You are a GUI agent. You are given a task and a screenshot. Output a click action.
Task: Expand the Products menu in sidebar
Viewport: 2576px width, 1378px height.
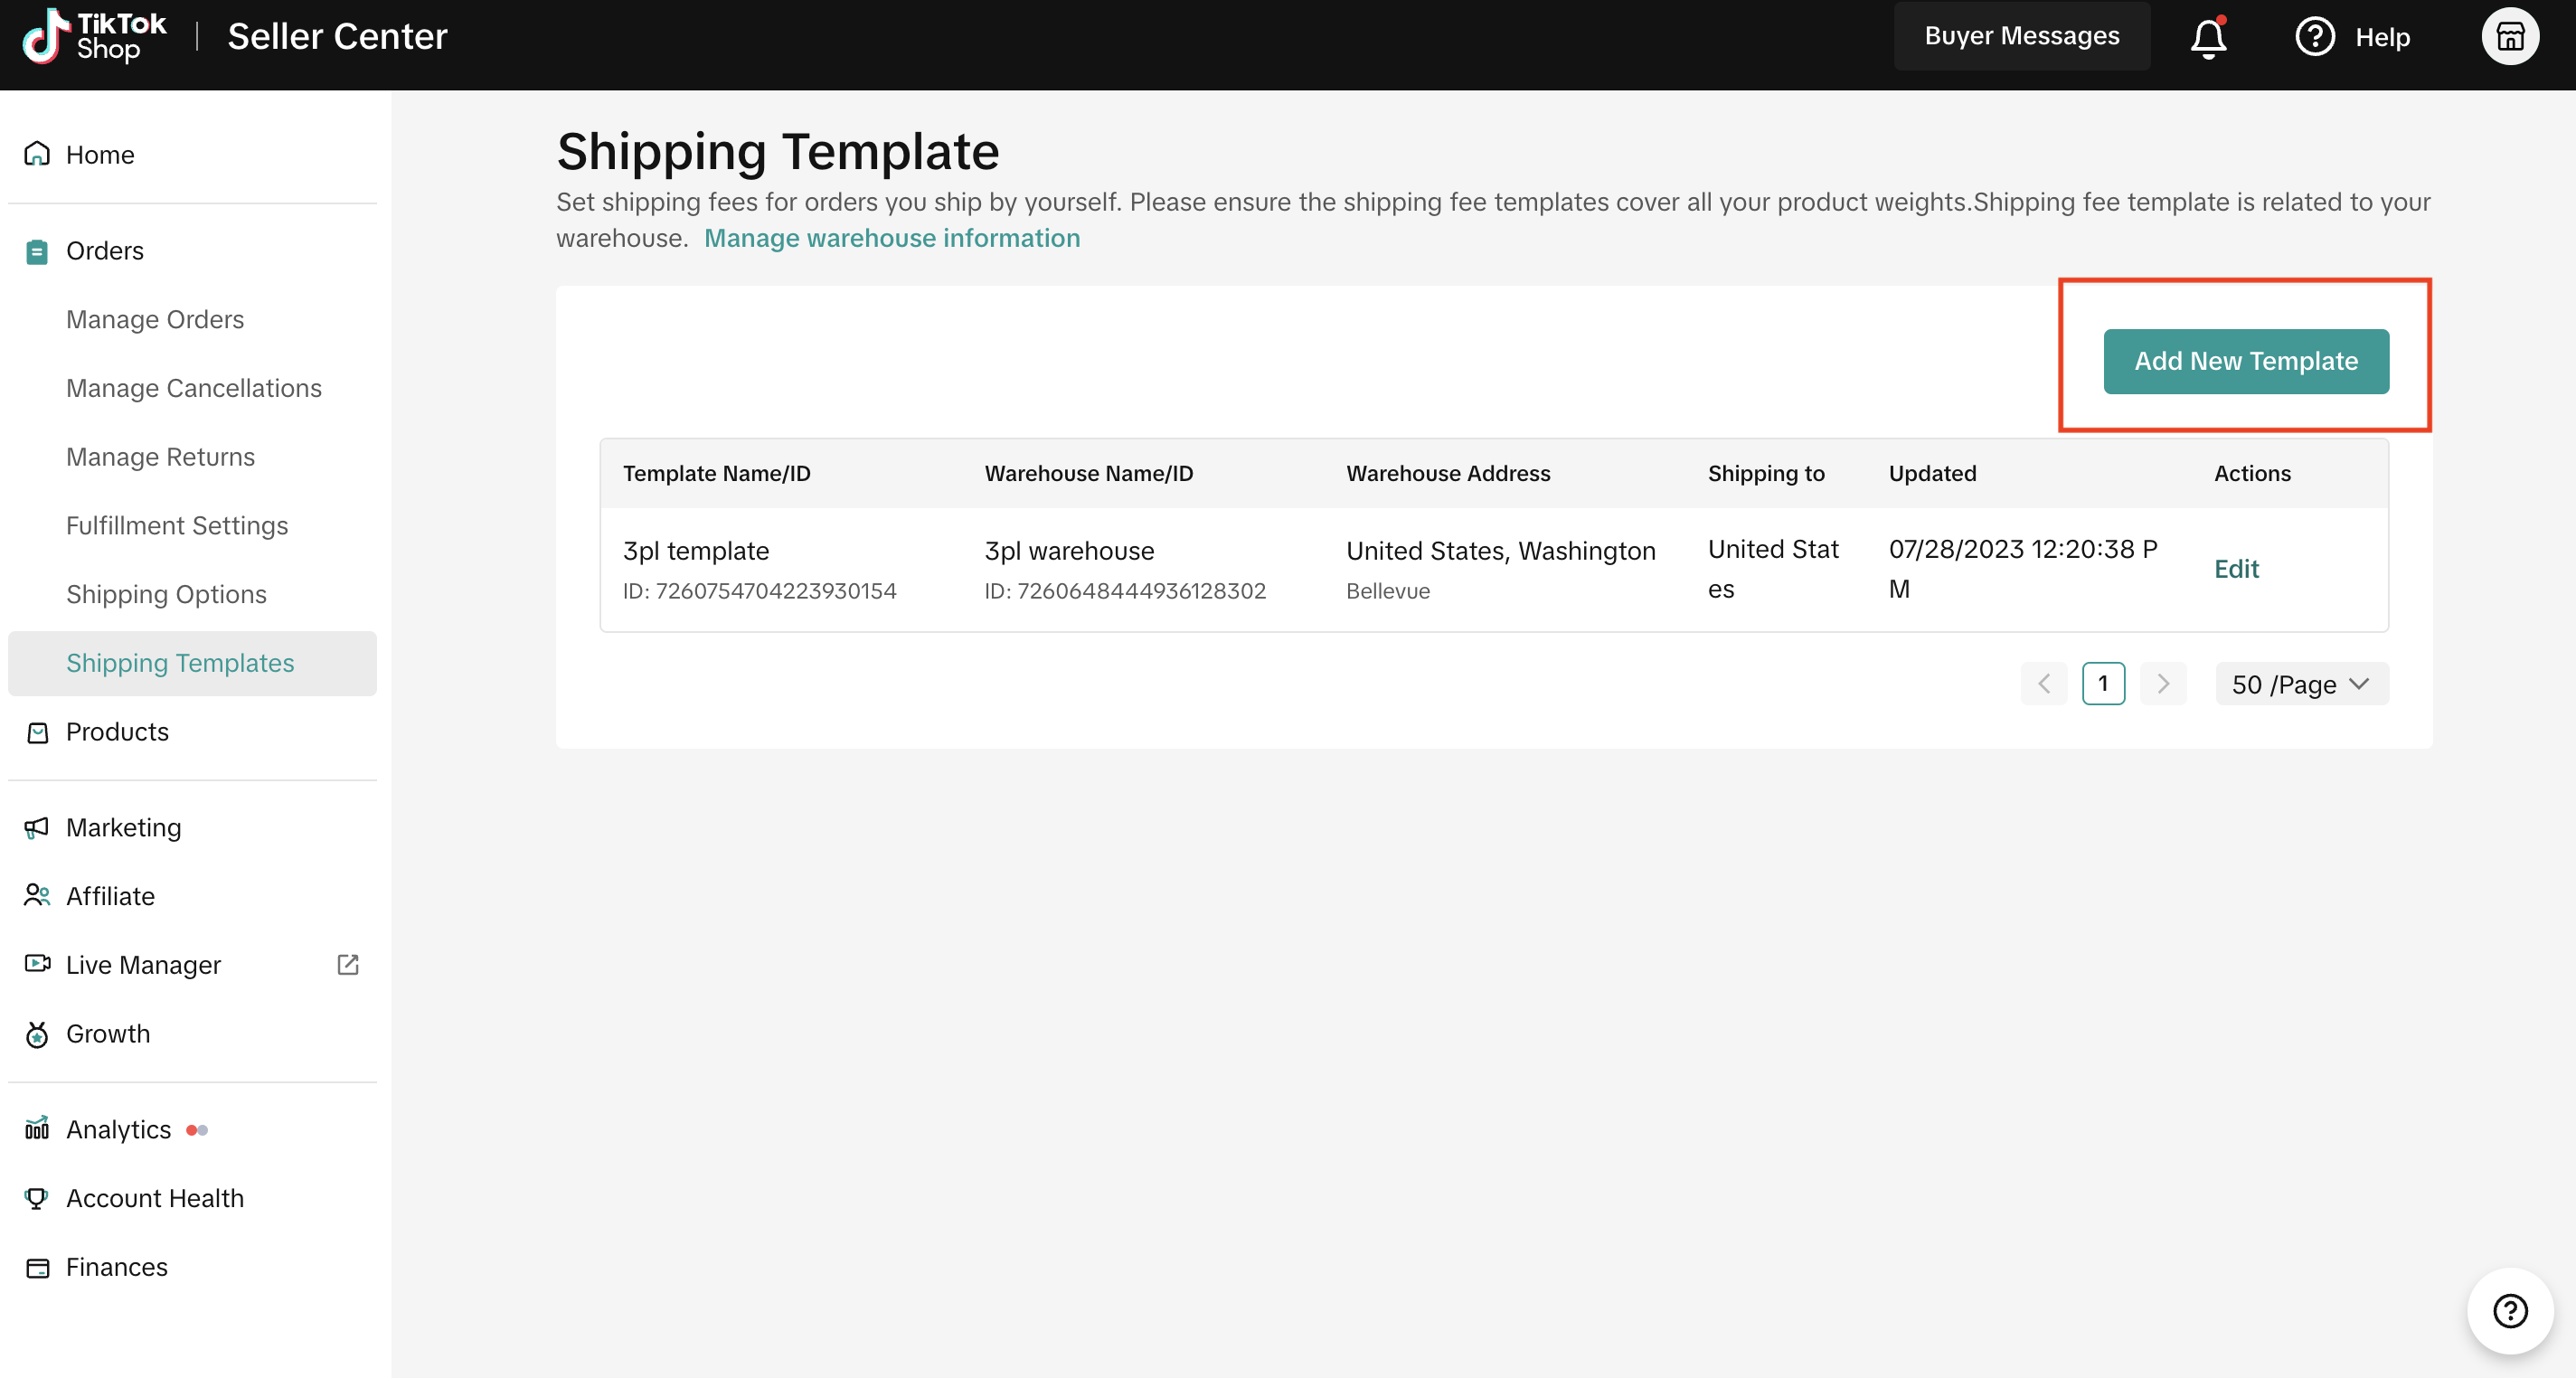point(117,732)
